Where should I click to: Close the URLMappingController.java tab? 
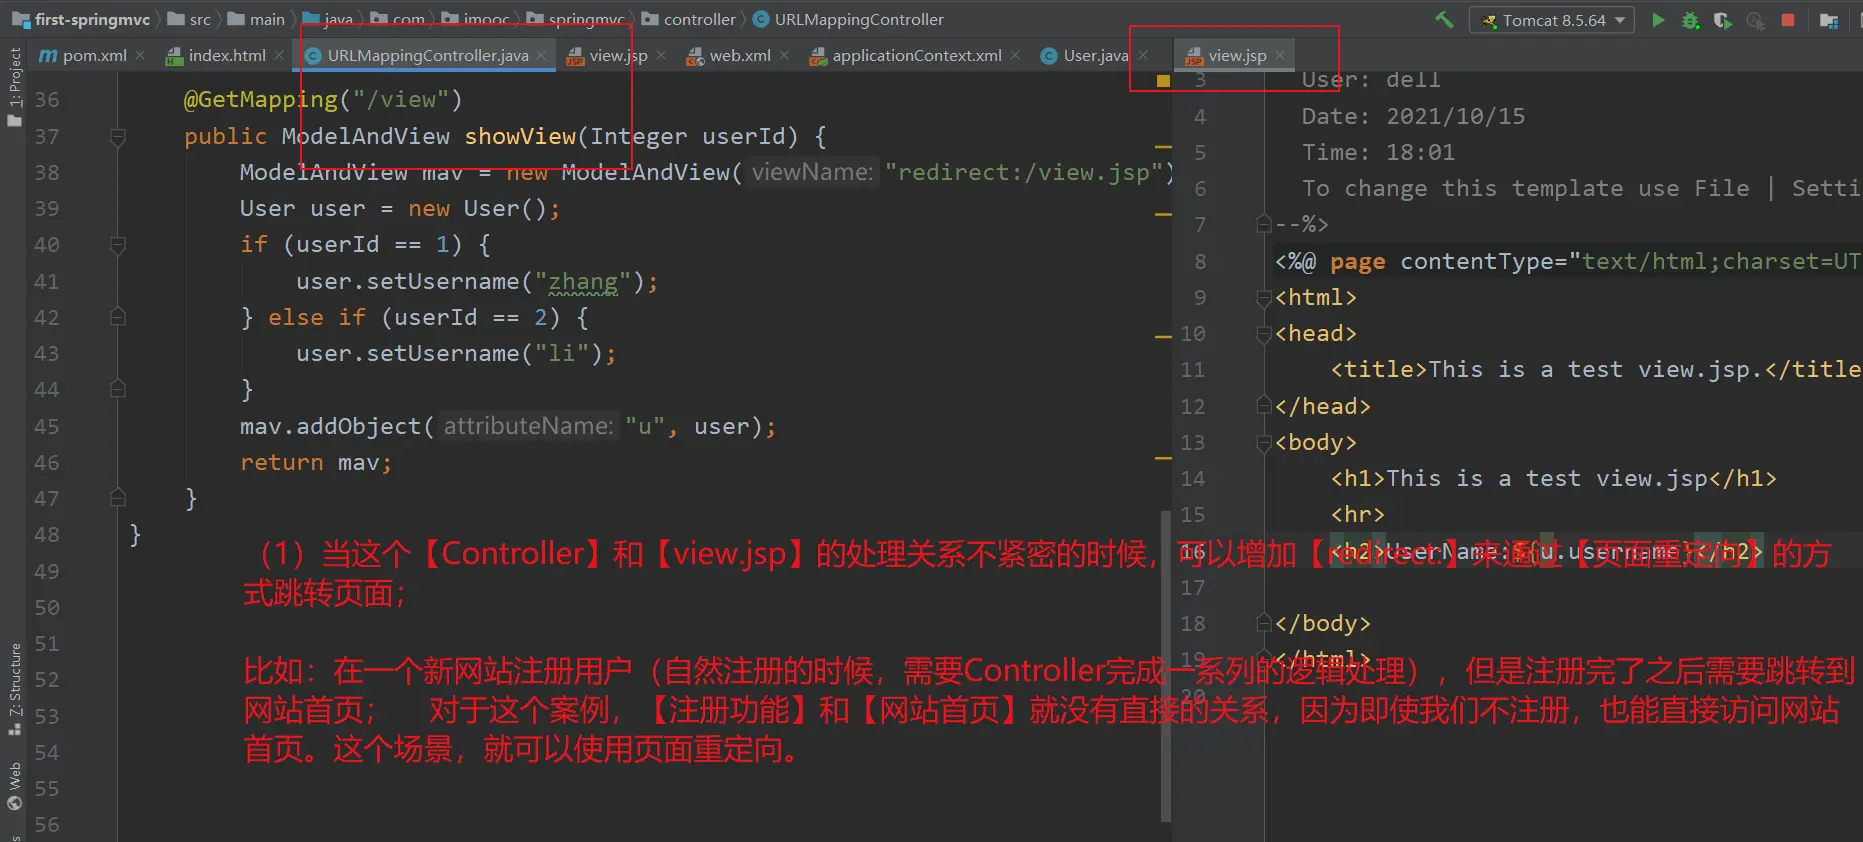pos(541,55)
